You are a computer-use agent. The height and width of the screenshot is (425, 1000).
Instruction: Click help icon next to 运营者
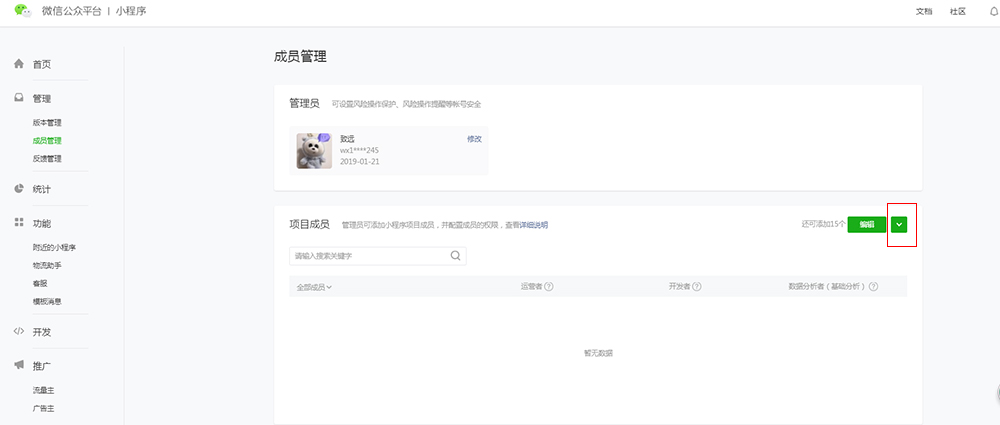(549, 287)
